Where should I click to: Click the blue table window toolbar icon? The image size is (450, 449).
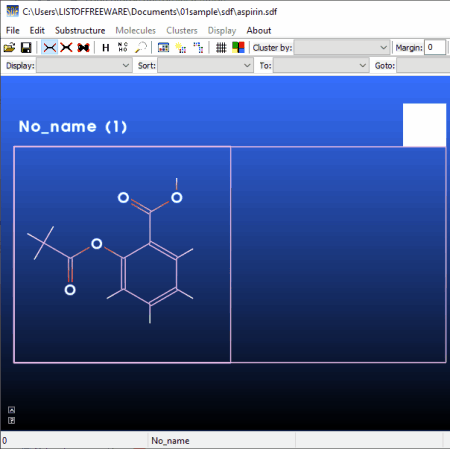coord(163,48)
